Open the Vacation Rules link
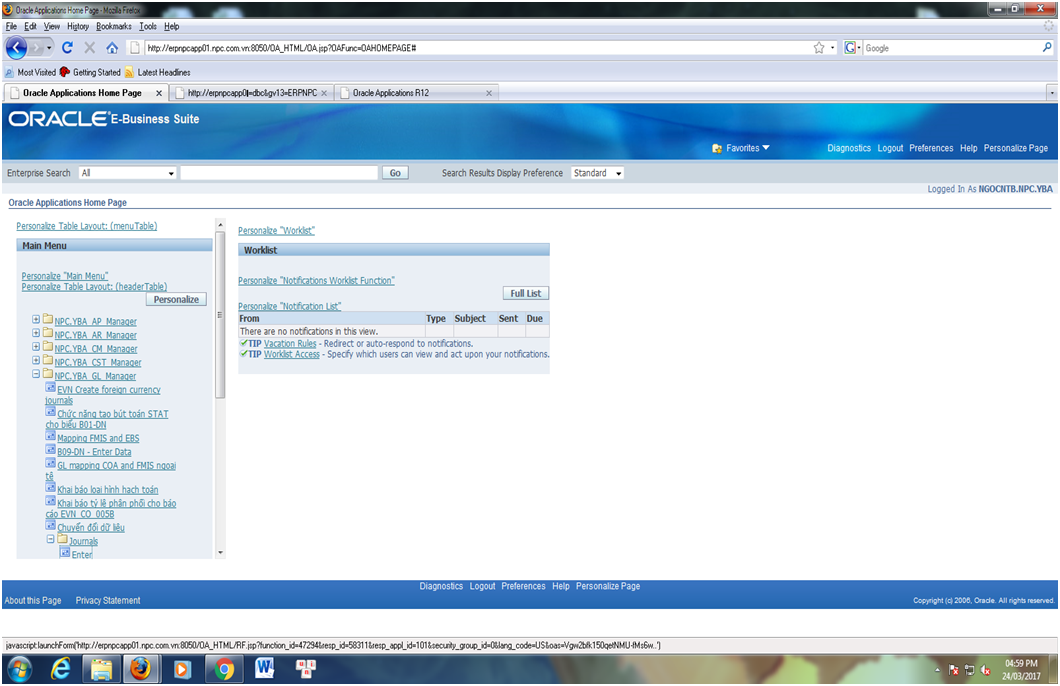 click(x=290, y=343)
